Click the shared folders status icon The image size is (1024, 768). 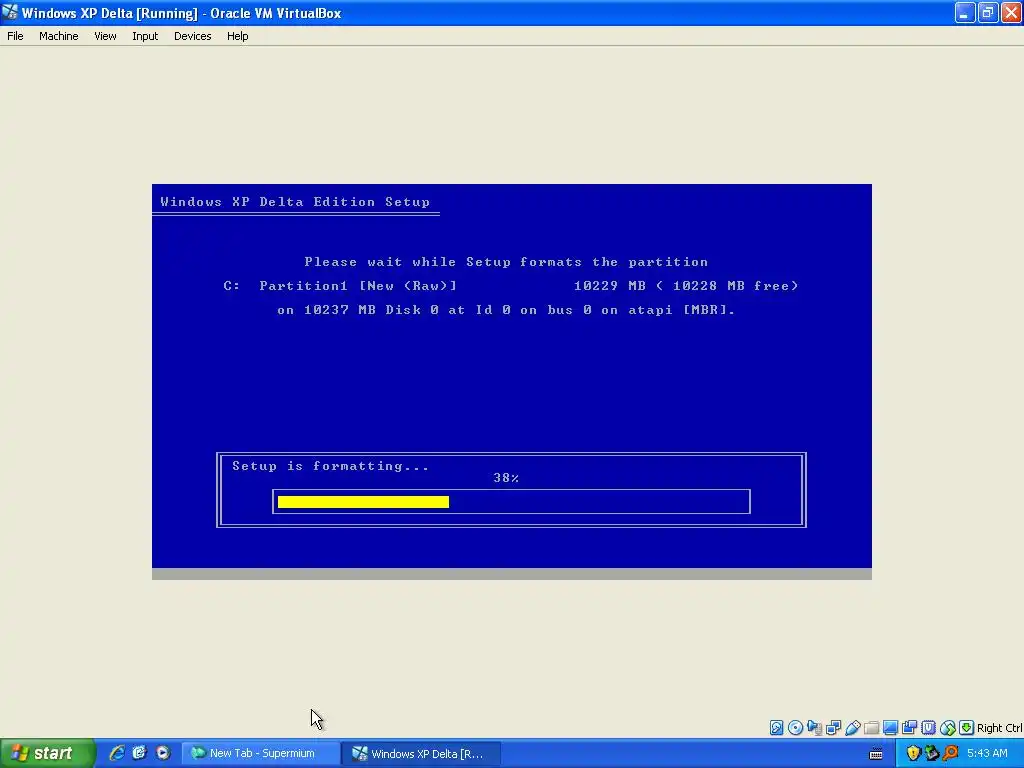(871, 728)
